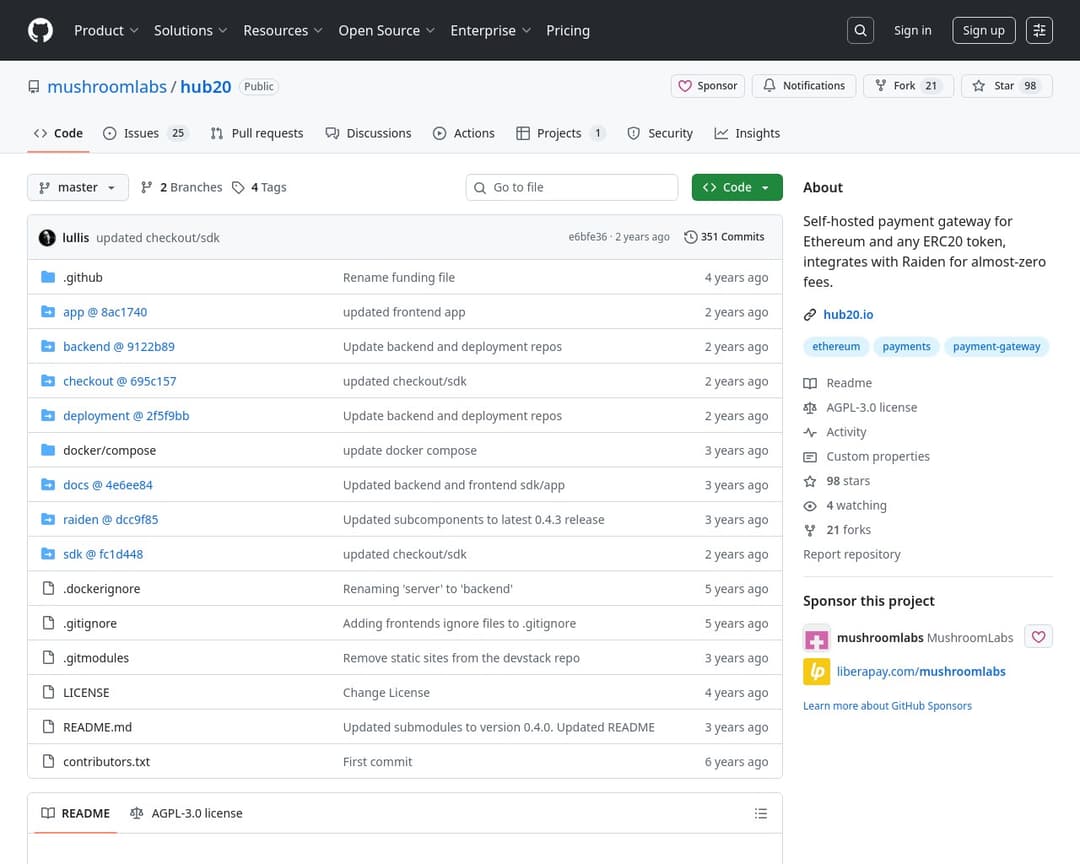Click the pulse icon beside Activity
This screenshot has height=864, width=1080.
[810, 432]
